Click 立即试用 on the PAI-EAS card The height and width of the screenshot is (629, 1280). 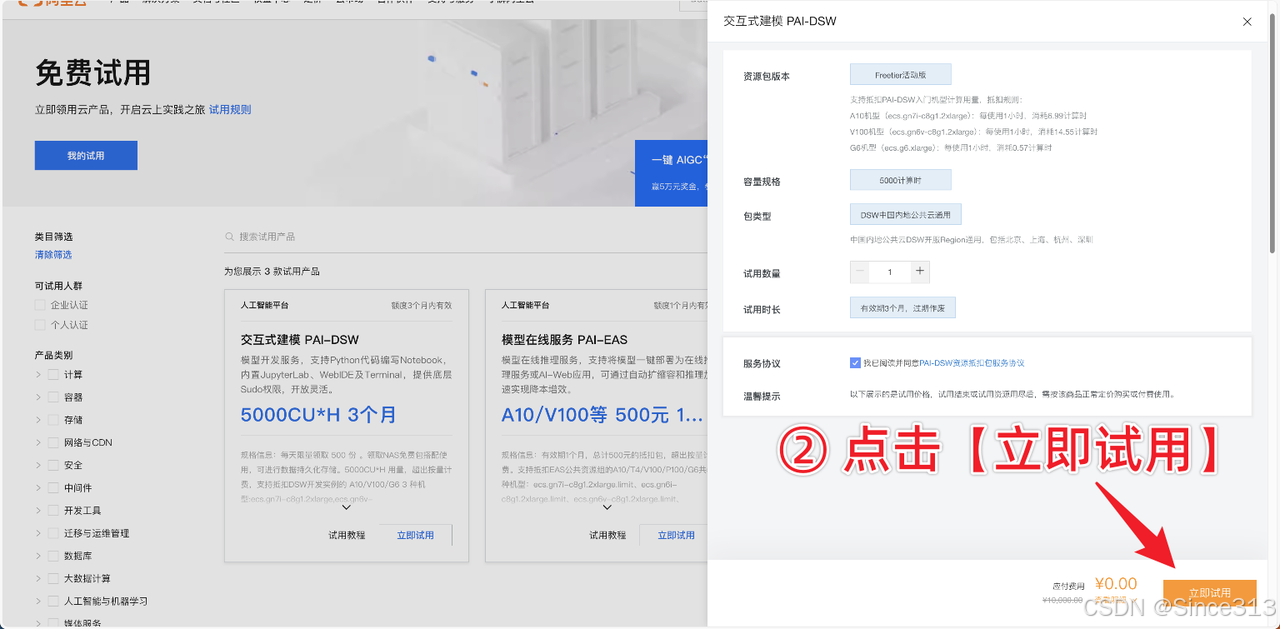(676, 535)
